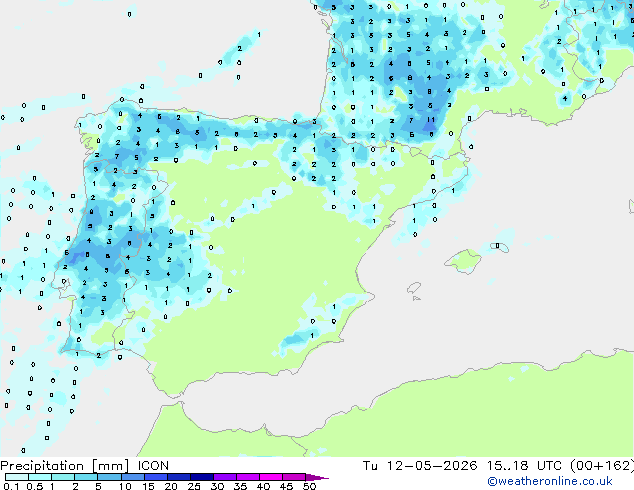Image resolution: width=634 pixels, height=490 pixels.
Task: Click the "Tu 12-05-2026 15..18 UTC (00+162)" forecast timestamp
Action: coord(498,466)
